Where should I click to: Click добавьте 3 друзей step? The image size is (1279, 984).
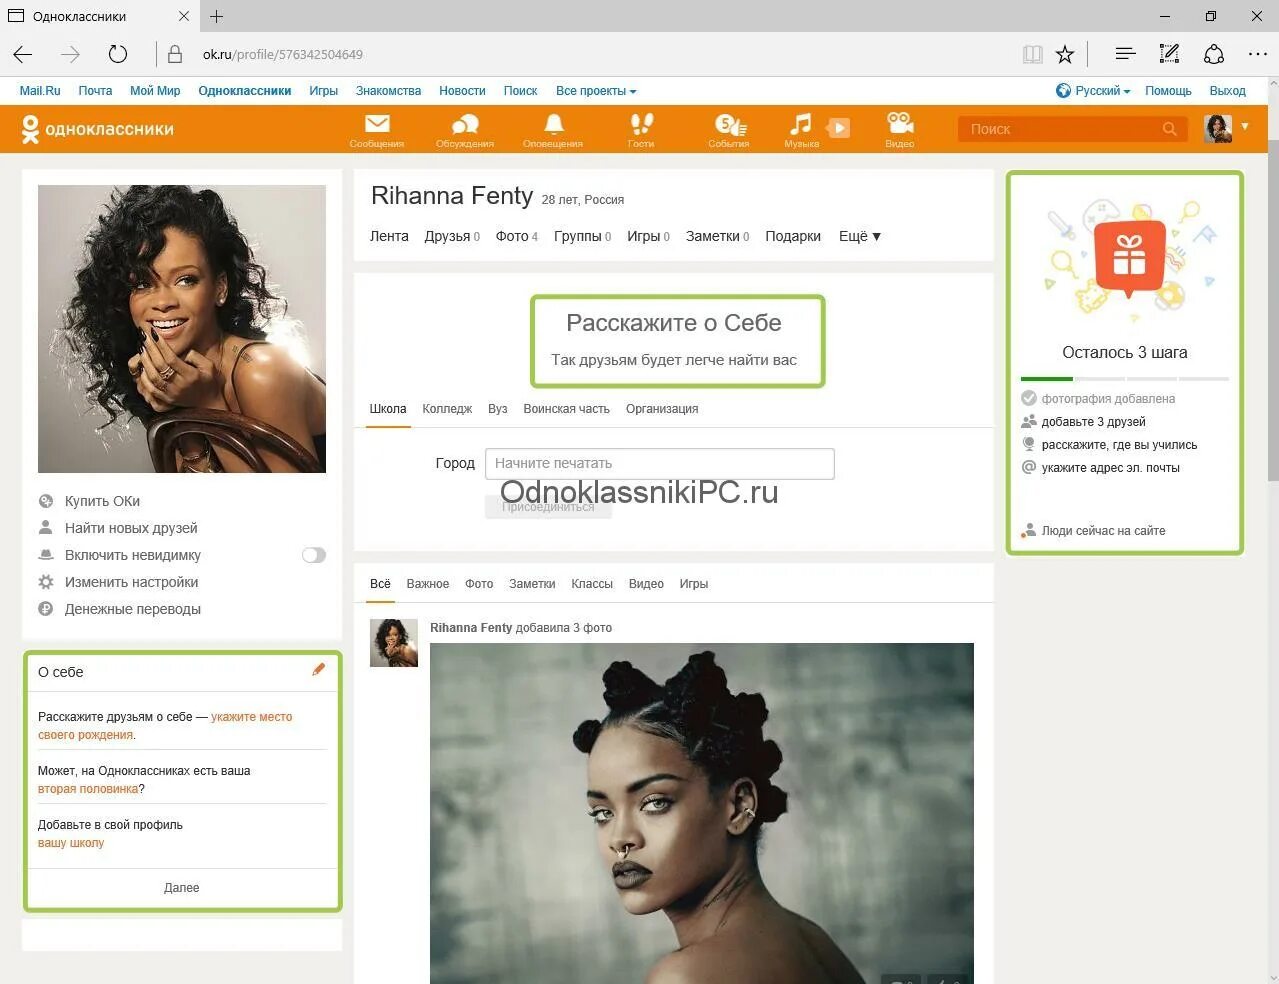[x=1094, y=422]
